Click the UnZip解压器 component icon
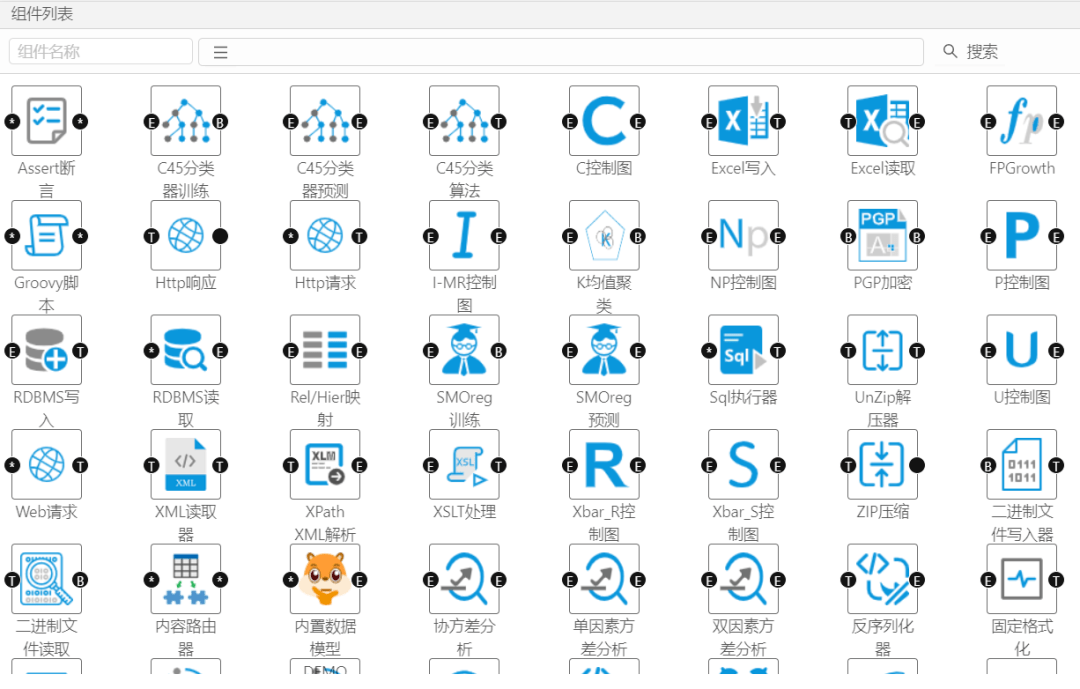 coord(882,351)
